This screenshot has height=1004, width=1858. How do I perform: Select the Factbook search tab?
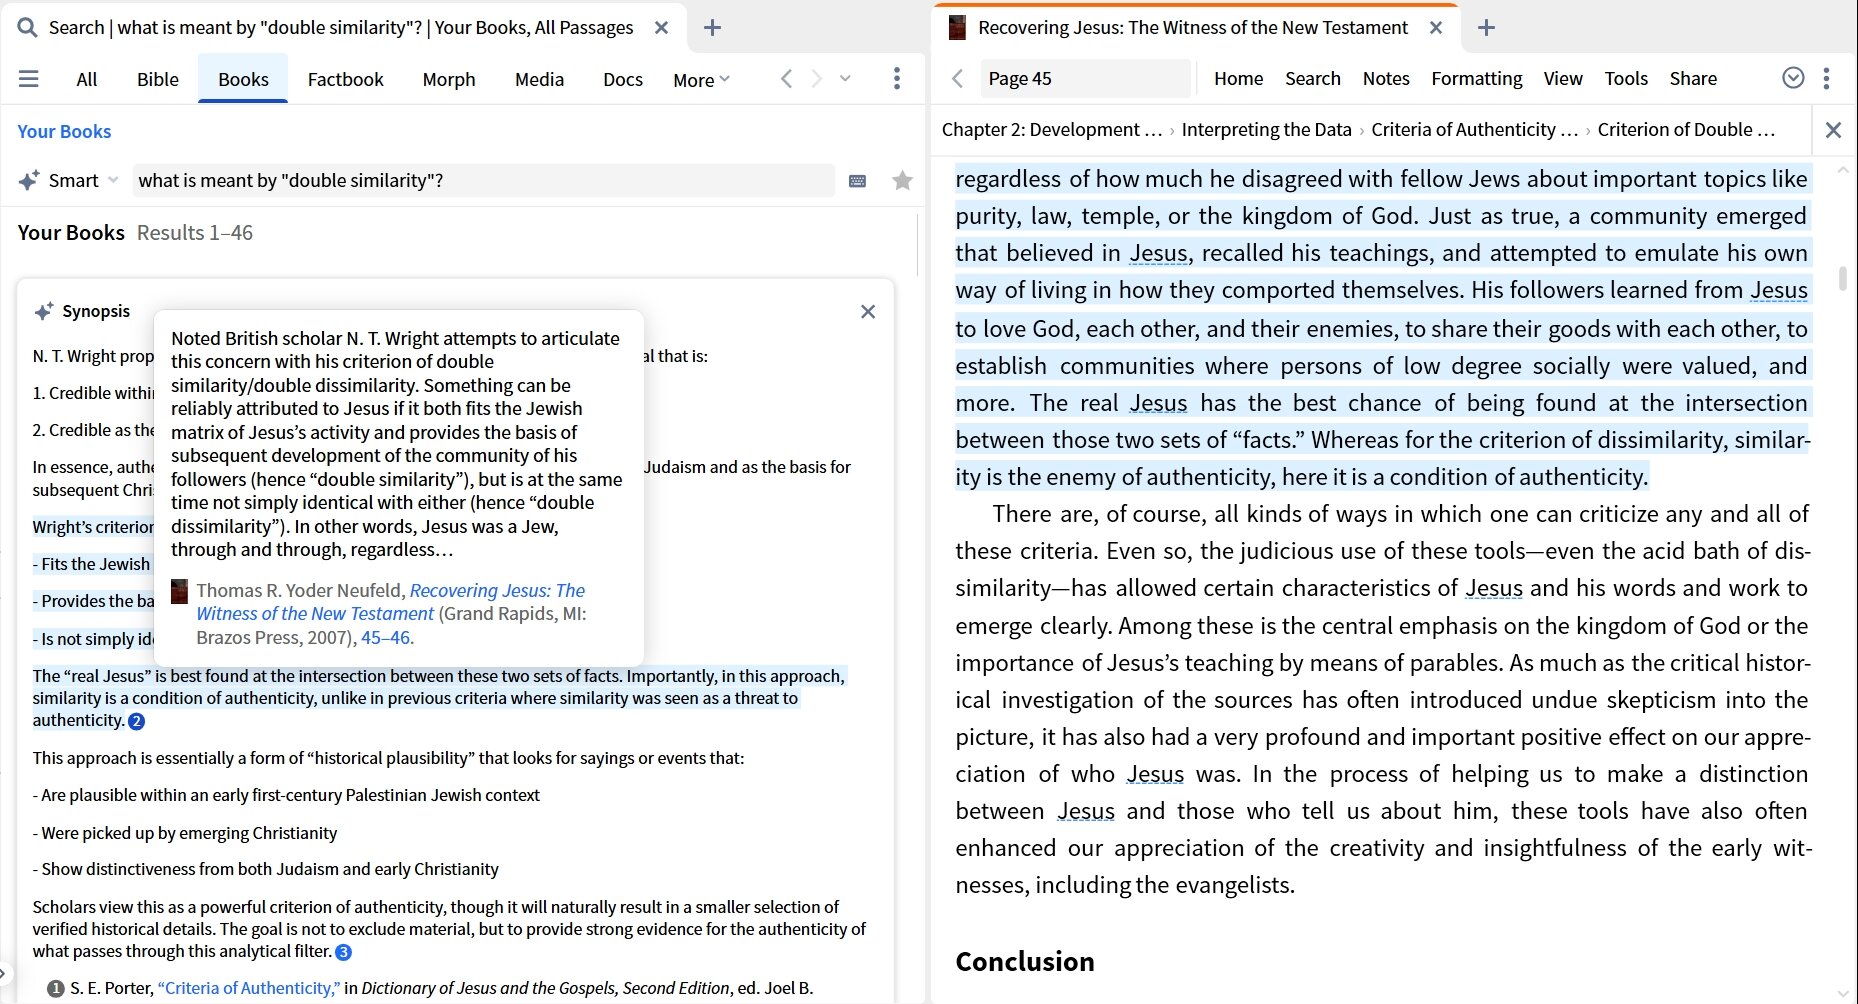[x=345, y=79]
